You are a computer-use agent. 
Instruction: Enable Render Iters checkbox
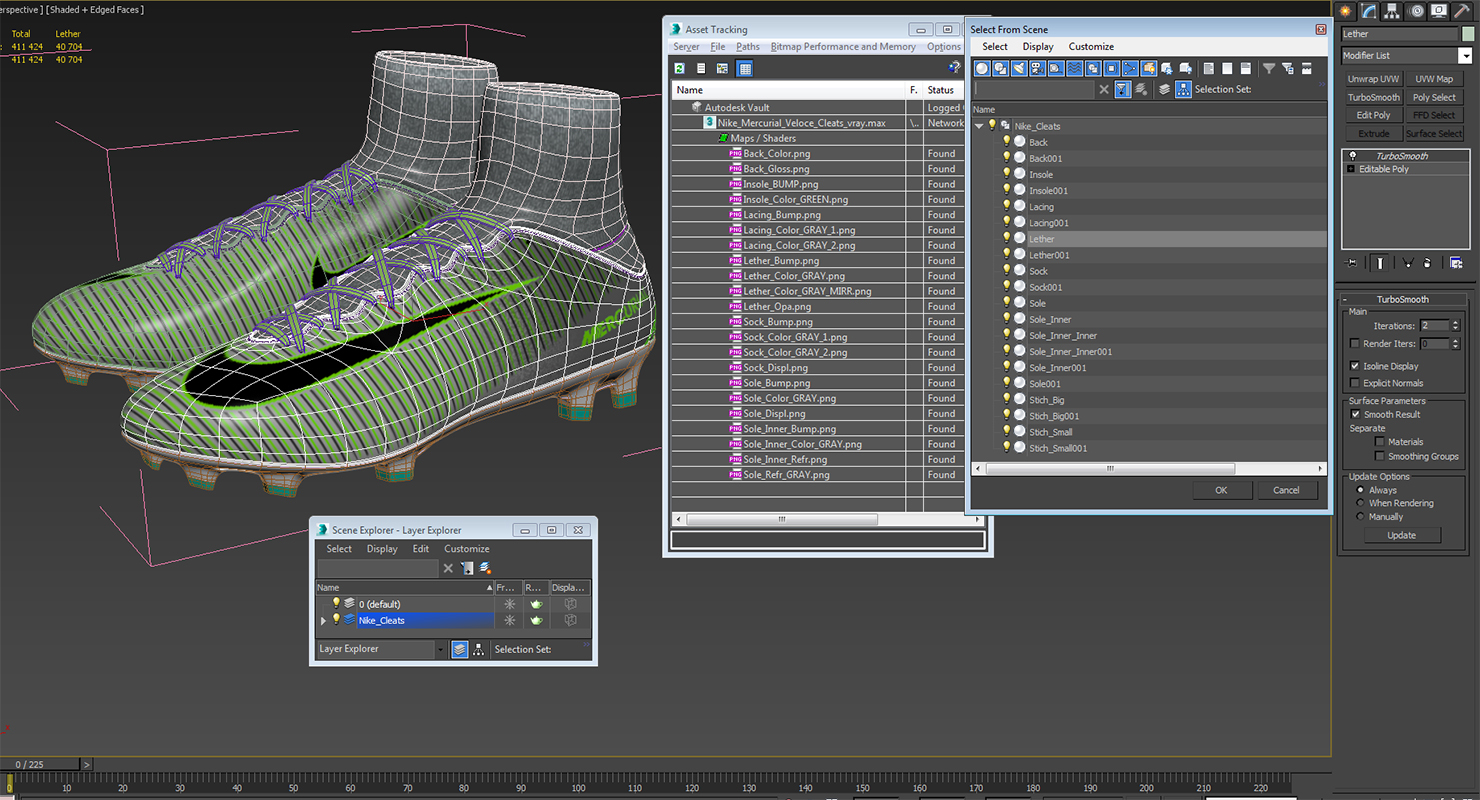click(1355, 344)
